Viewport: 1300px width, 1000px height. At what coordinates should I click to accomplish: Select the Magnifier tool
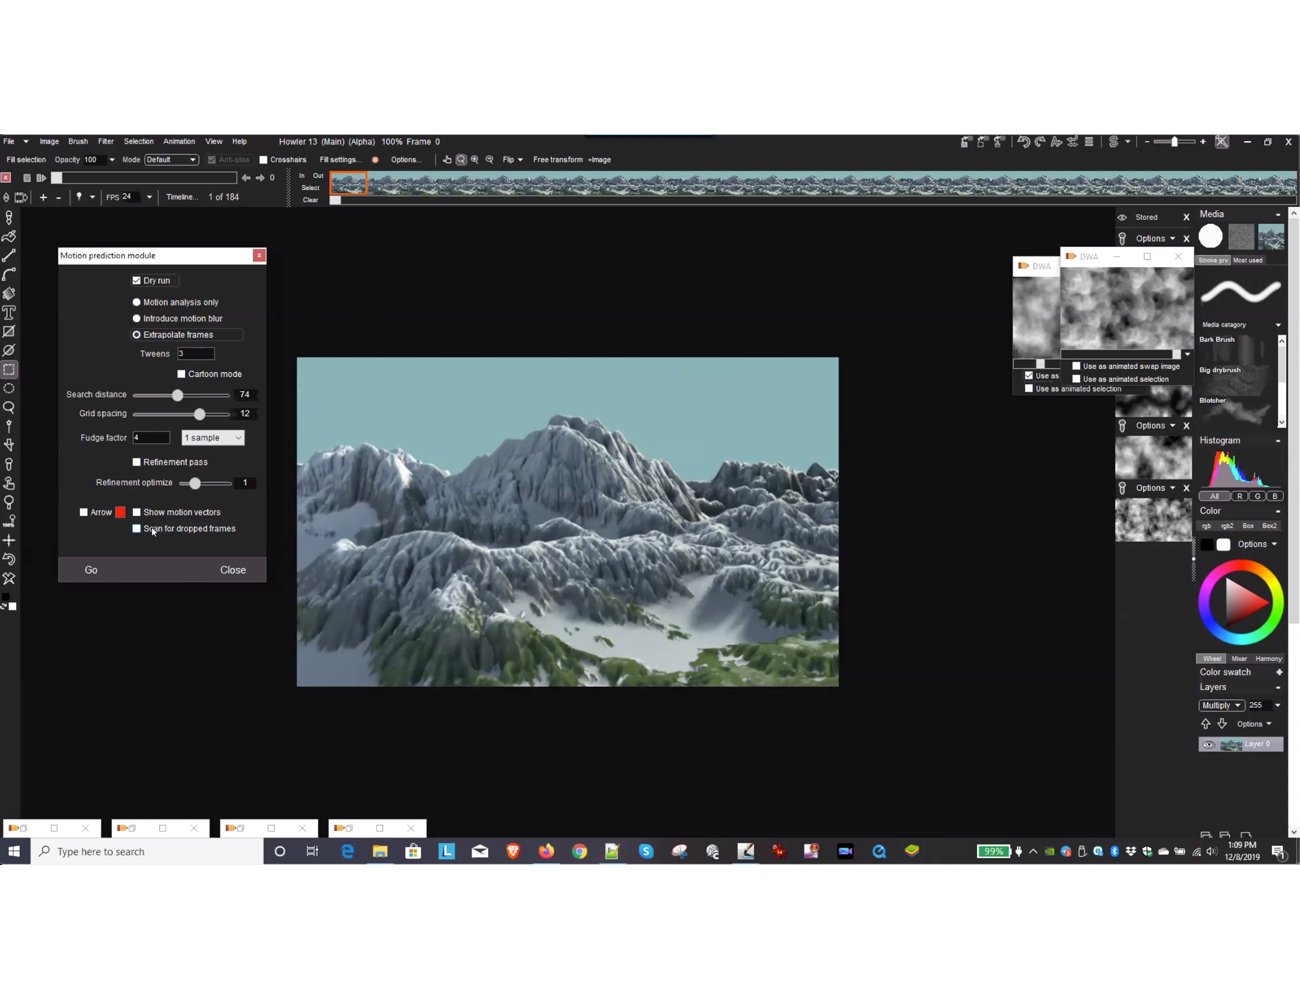click(x=9, y=408)
